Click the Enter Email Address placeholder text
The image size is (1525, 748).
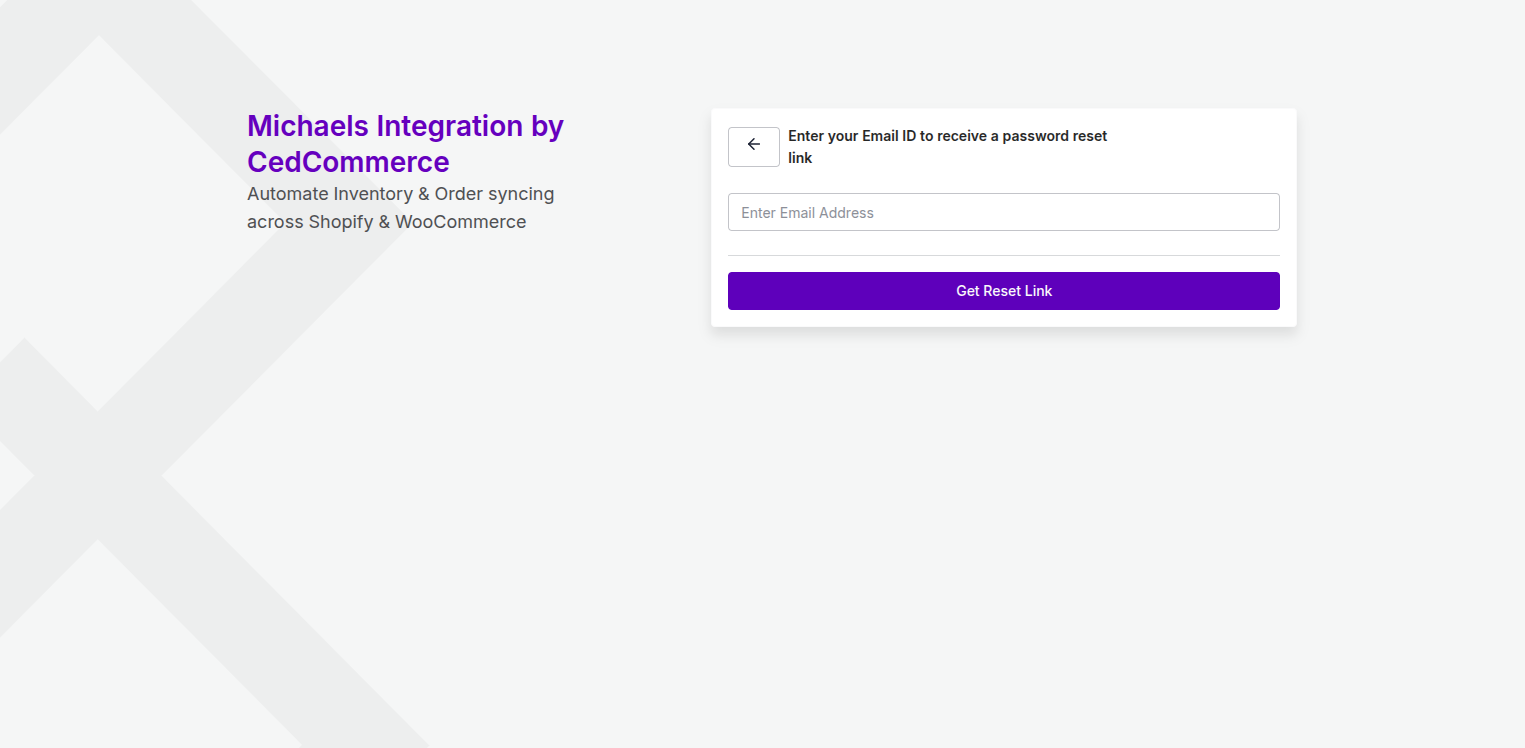(x=807, y=213)
